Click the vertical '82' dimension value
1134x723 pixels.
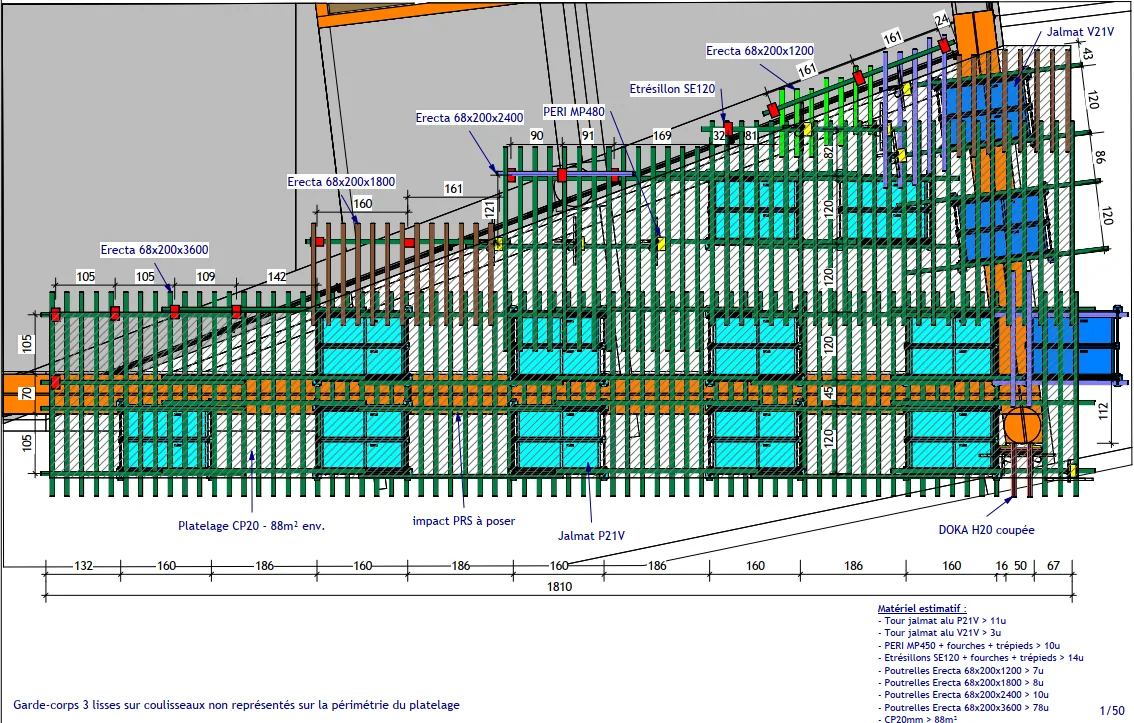click(x=829, y=152)
